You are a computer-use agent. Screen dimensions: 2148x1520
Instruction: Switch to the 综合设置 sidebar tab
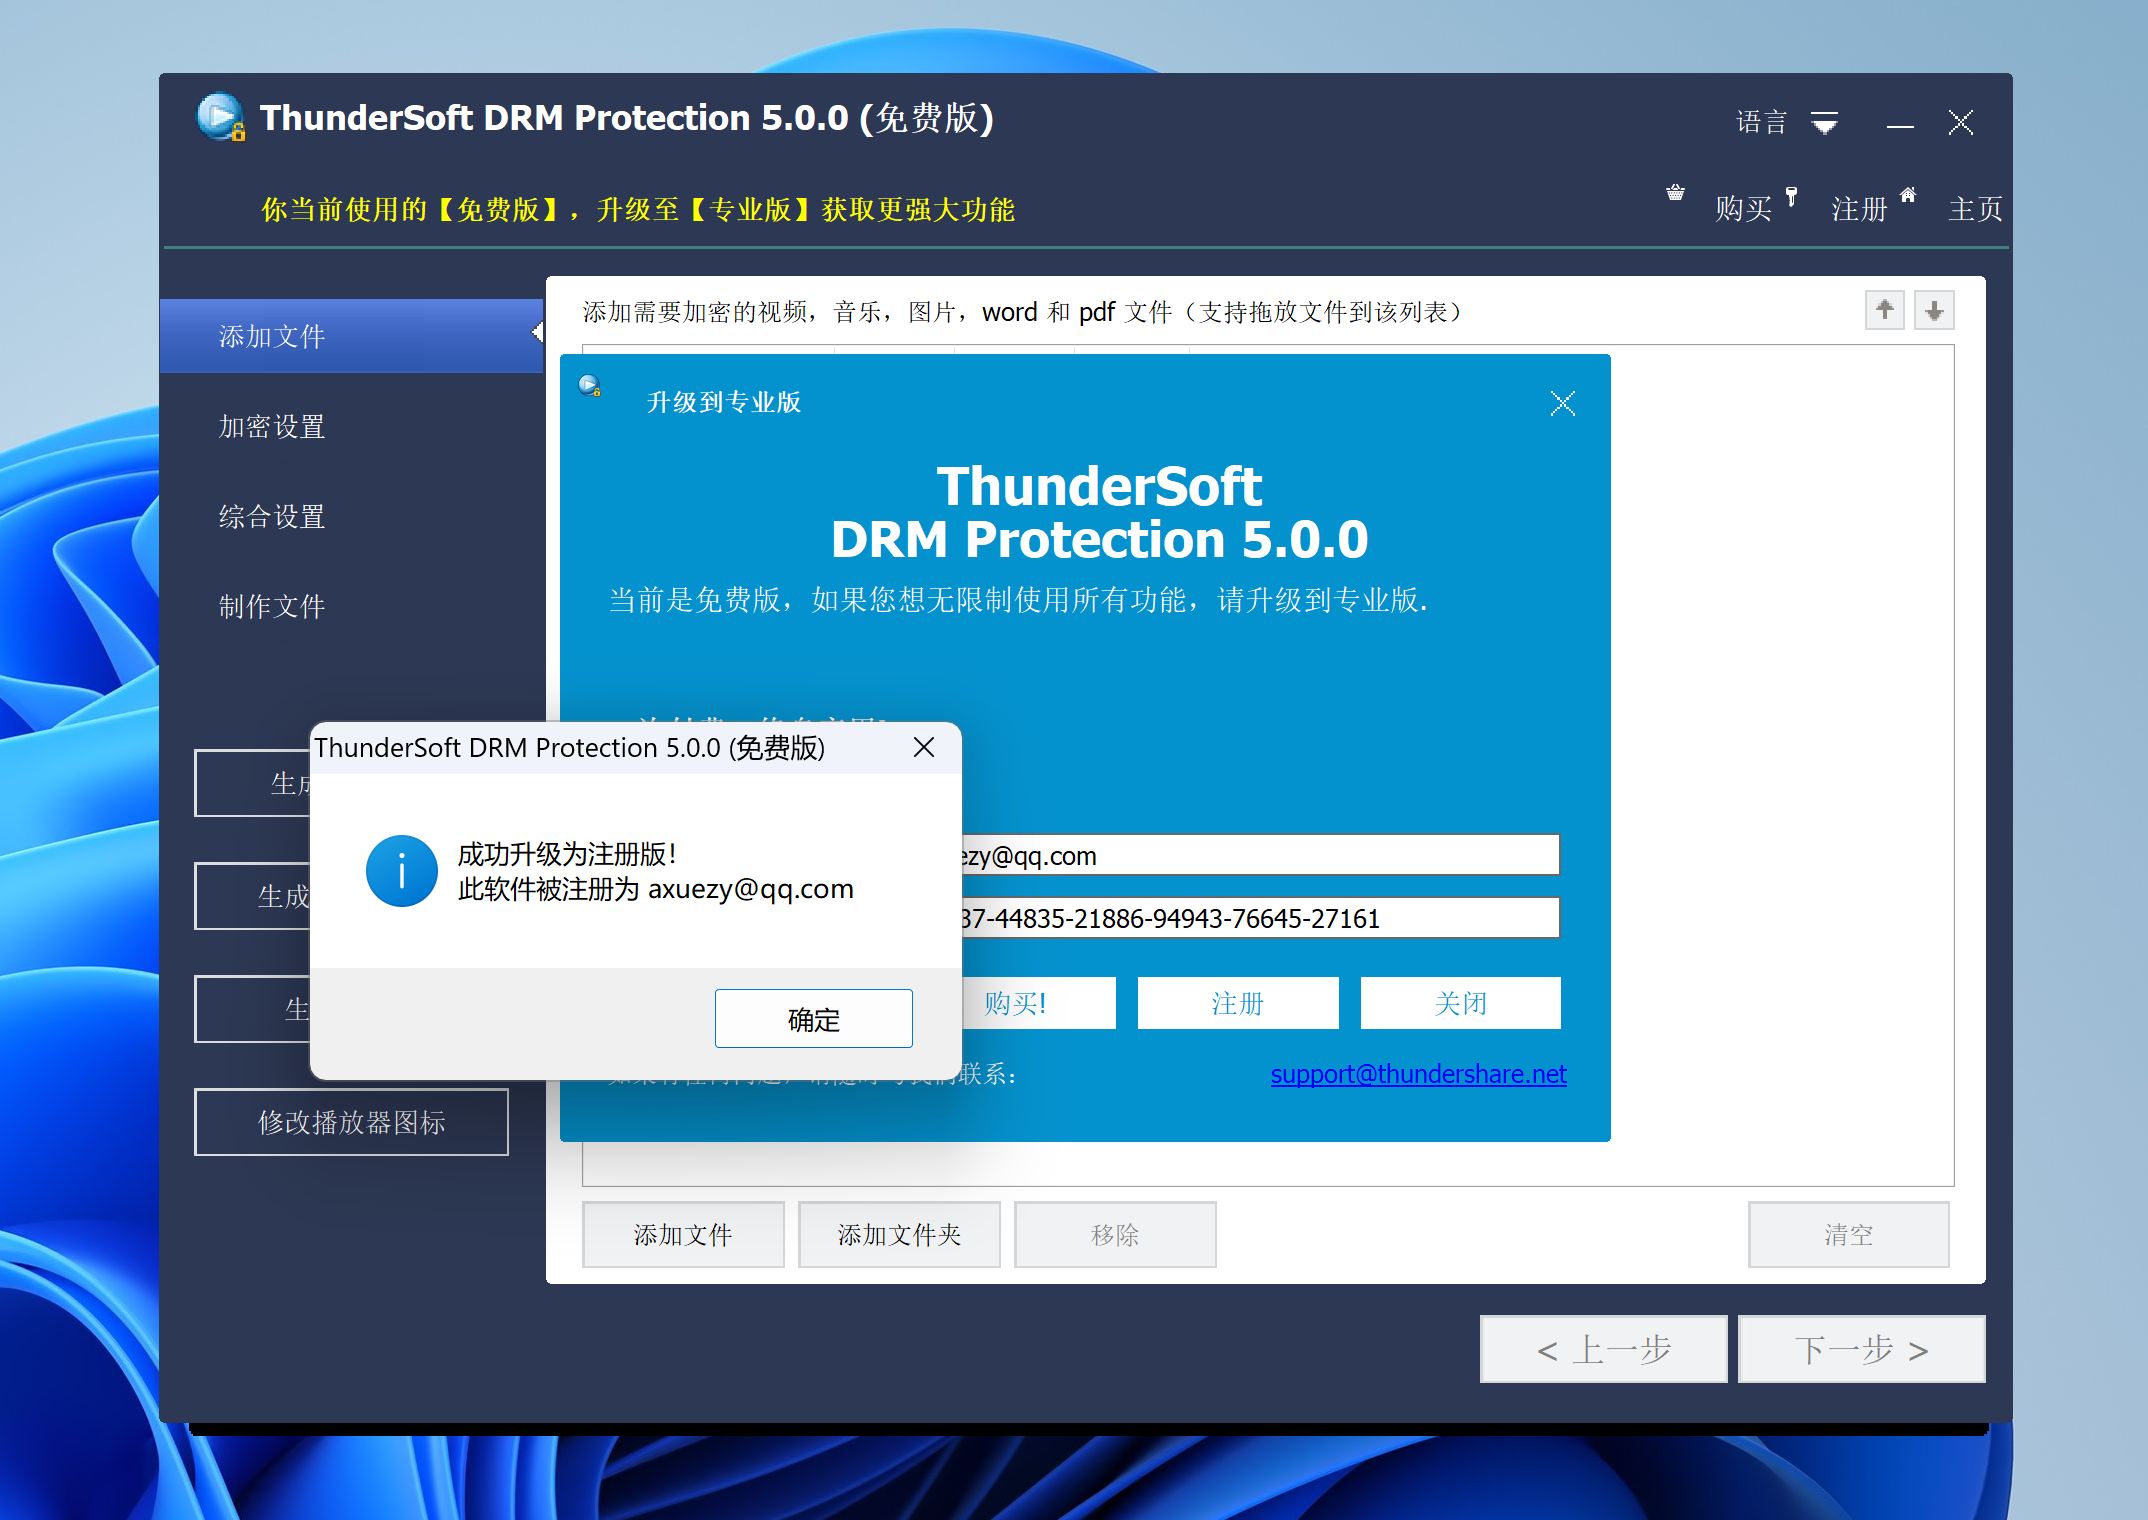[x=272, y=517]
